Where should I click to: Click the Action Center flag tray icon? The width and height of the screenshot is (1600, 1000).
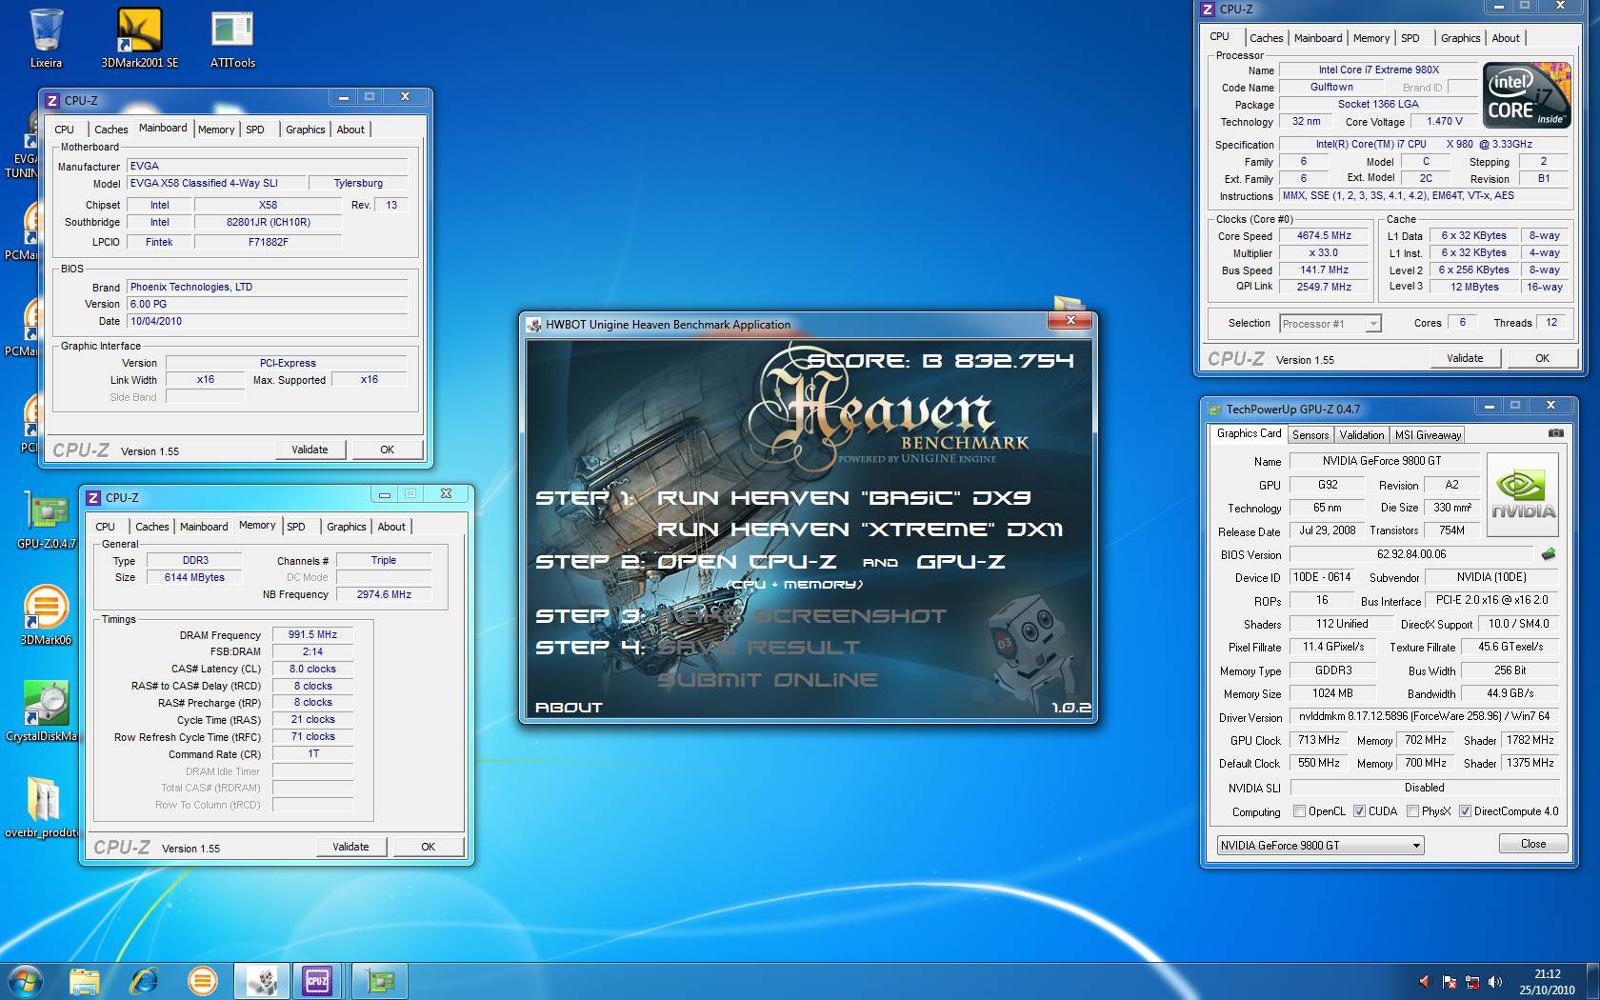tap(1449, 982)
